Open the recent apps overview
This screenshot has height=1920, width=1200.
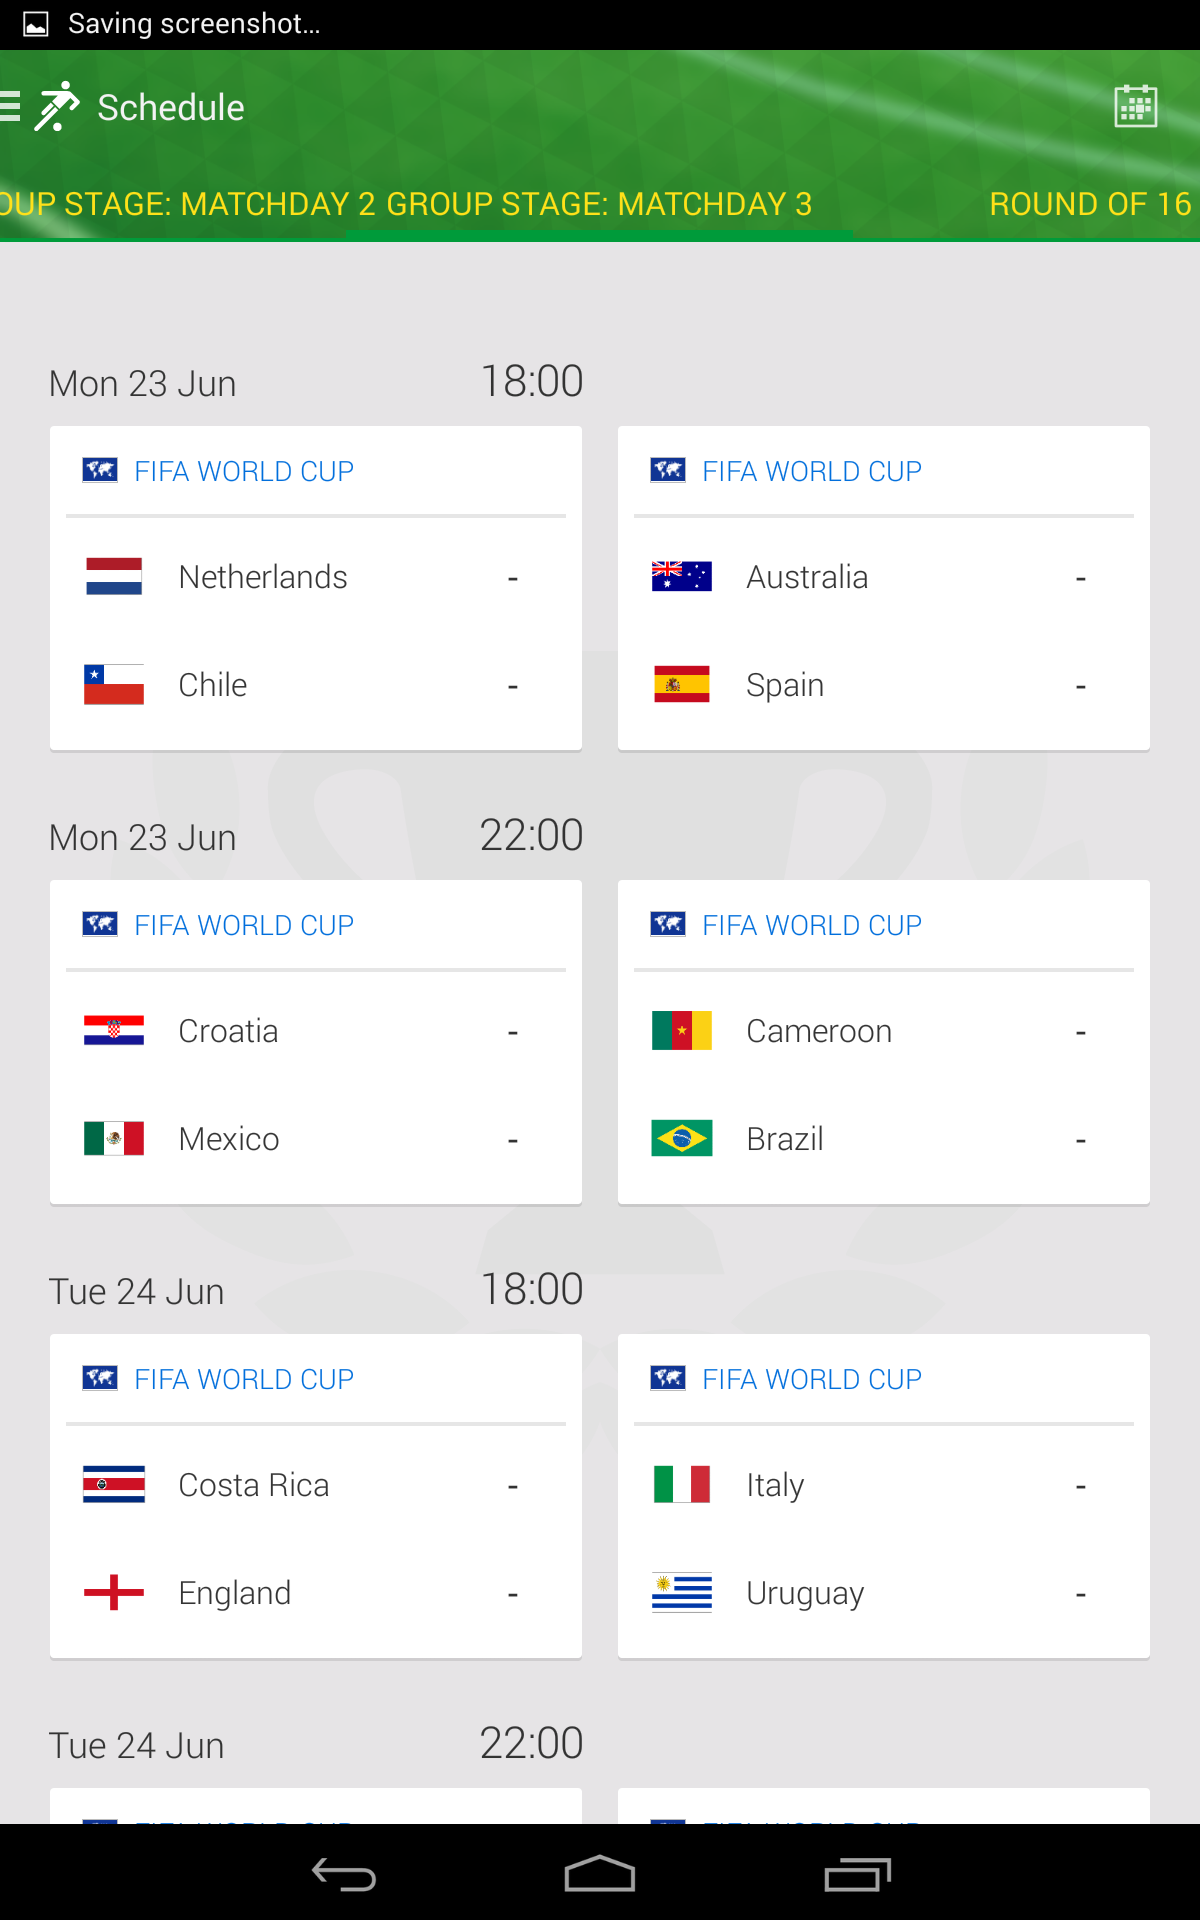[x=857, y=1874]
